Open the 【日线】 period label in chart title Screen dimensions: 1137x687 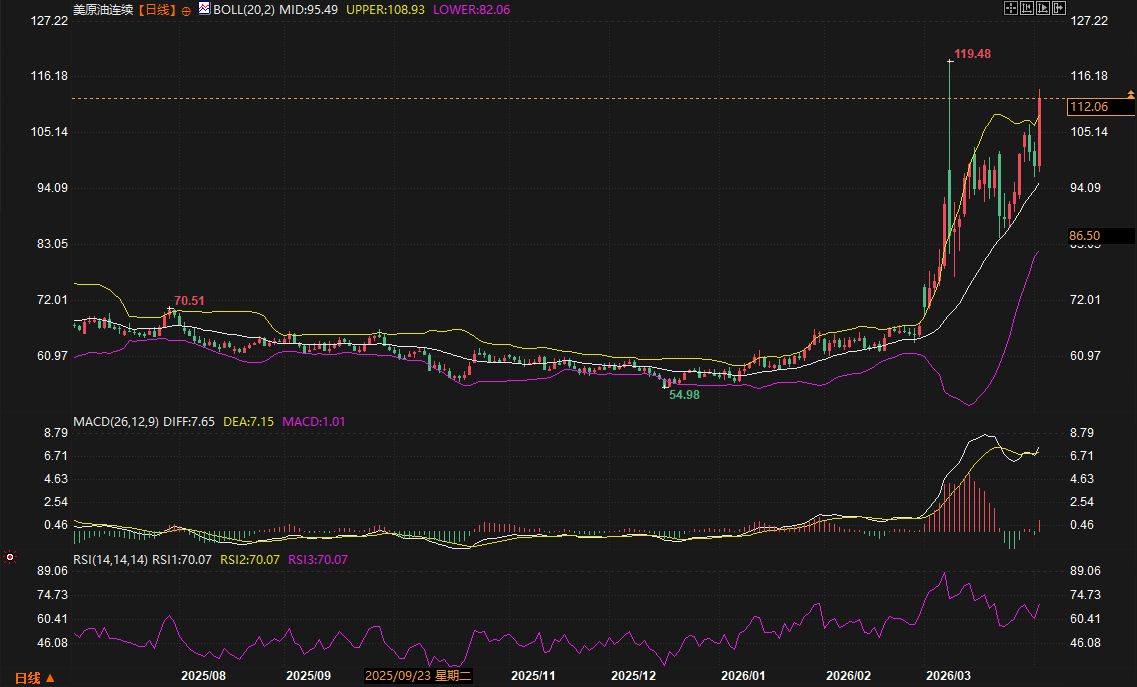point(156,9)
